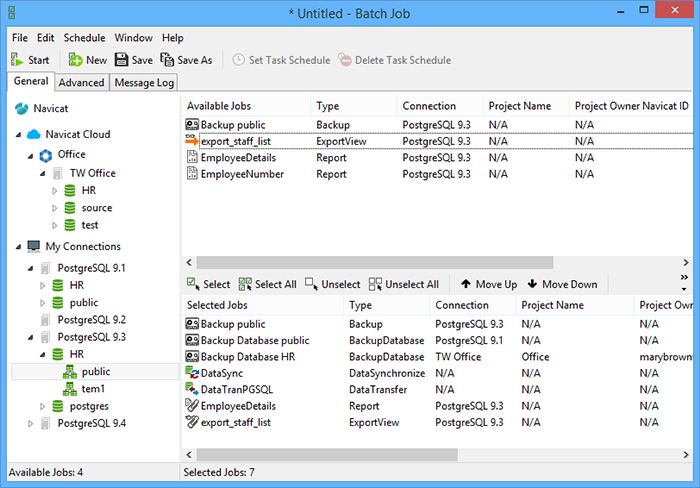Click the test database icon
The height and width of the screenshot is (488, 700).
[x=70, y=225]
